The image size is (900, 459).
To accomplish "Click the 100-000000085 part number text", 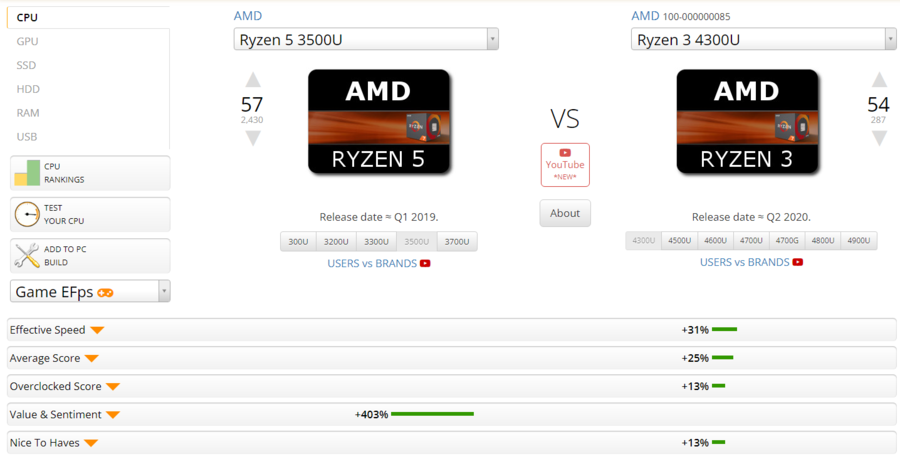I will click(696, 17).
